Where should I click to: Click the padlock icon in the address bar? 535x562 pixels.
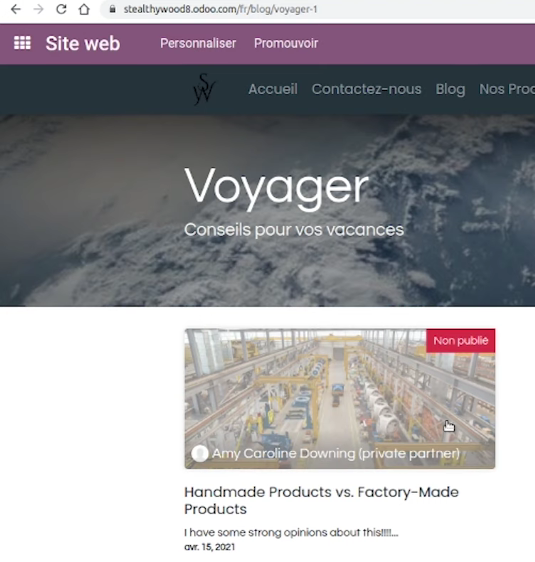pos(113,9)
